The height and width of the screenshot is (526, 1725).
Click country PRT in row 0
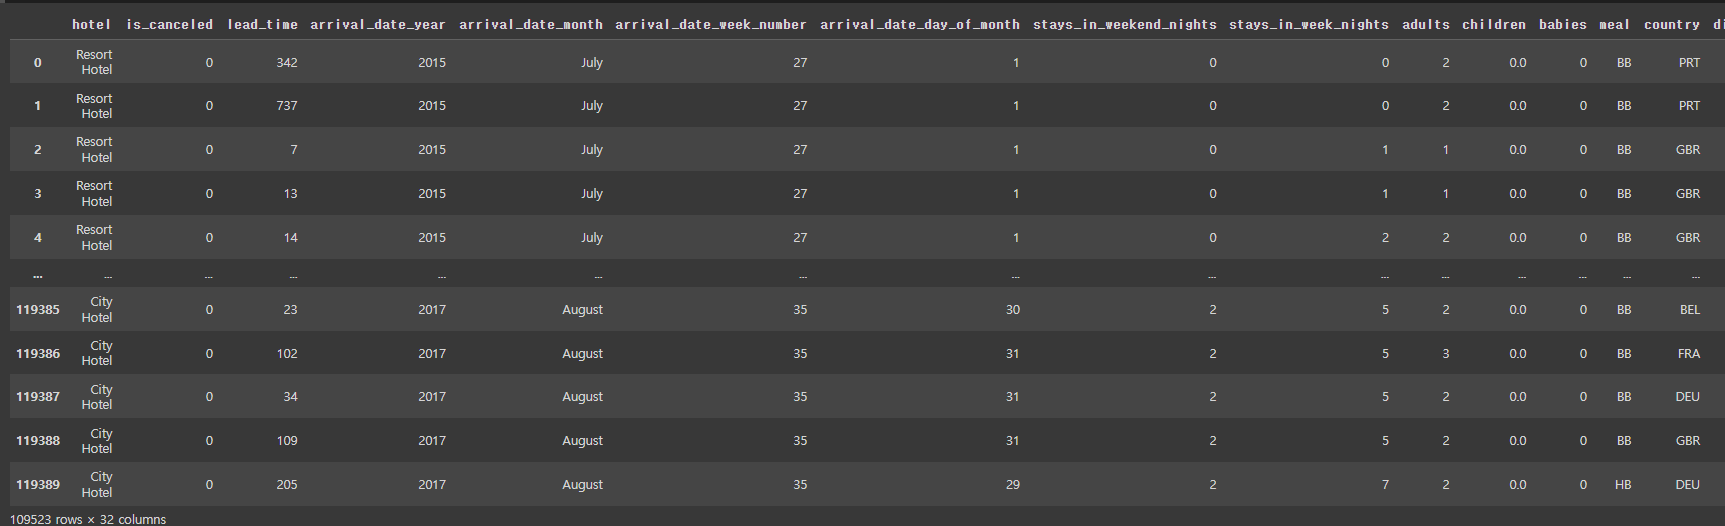coord(1689,62)
